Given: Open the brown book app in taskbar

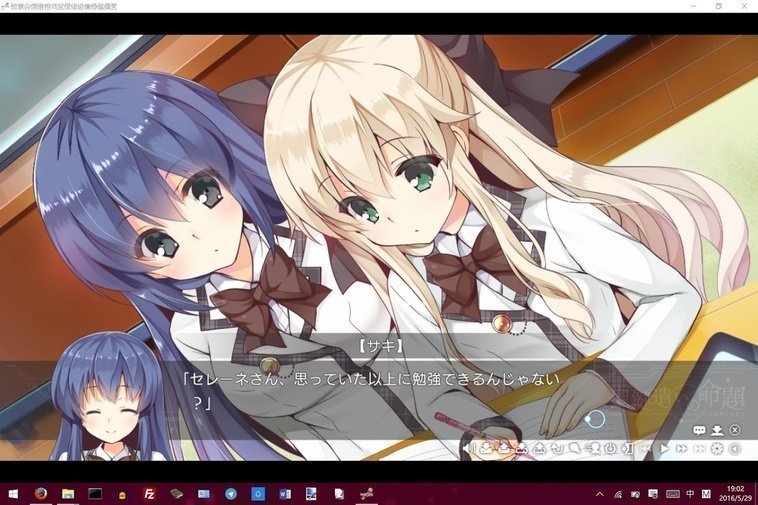Looking at the screenshot, I should click(x=176, y=494).
